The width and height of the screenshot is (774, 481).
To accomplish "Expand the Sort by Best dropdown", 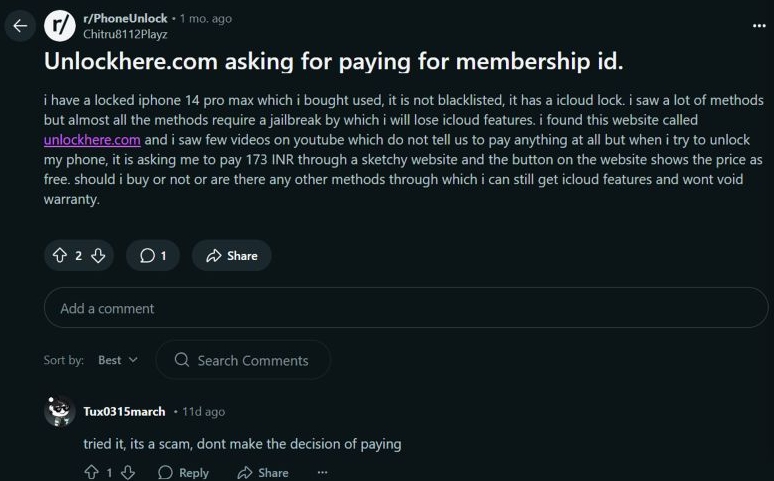I will tap(118, 360).
